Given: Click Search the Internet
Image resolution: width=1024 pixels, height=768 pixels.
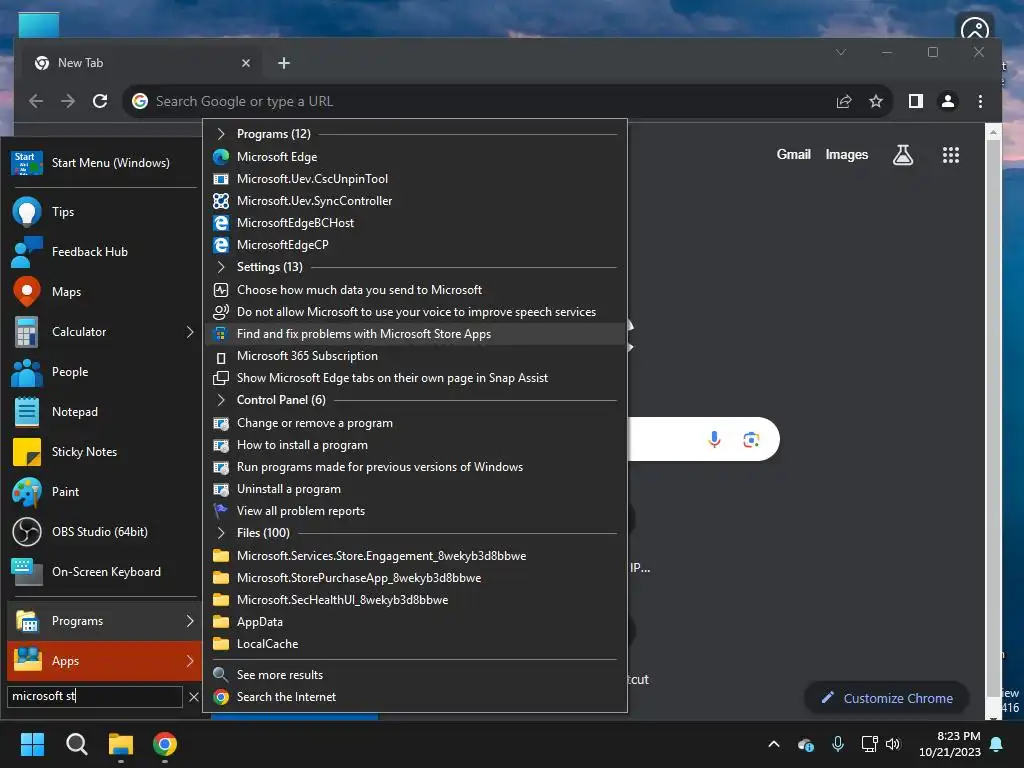Looking at the screenshot, I should (x=415, y=697).
